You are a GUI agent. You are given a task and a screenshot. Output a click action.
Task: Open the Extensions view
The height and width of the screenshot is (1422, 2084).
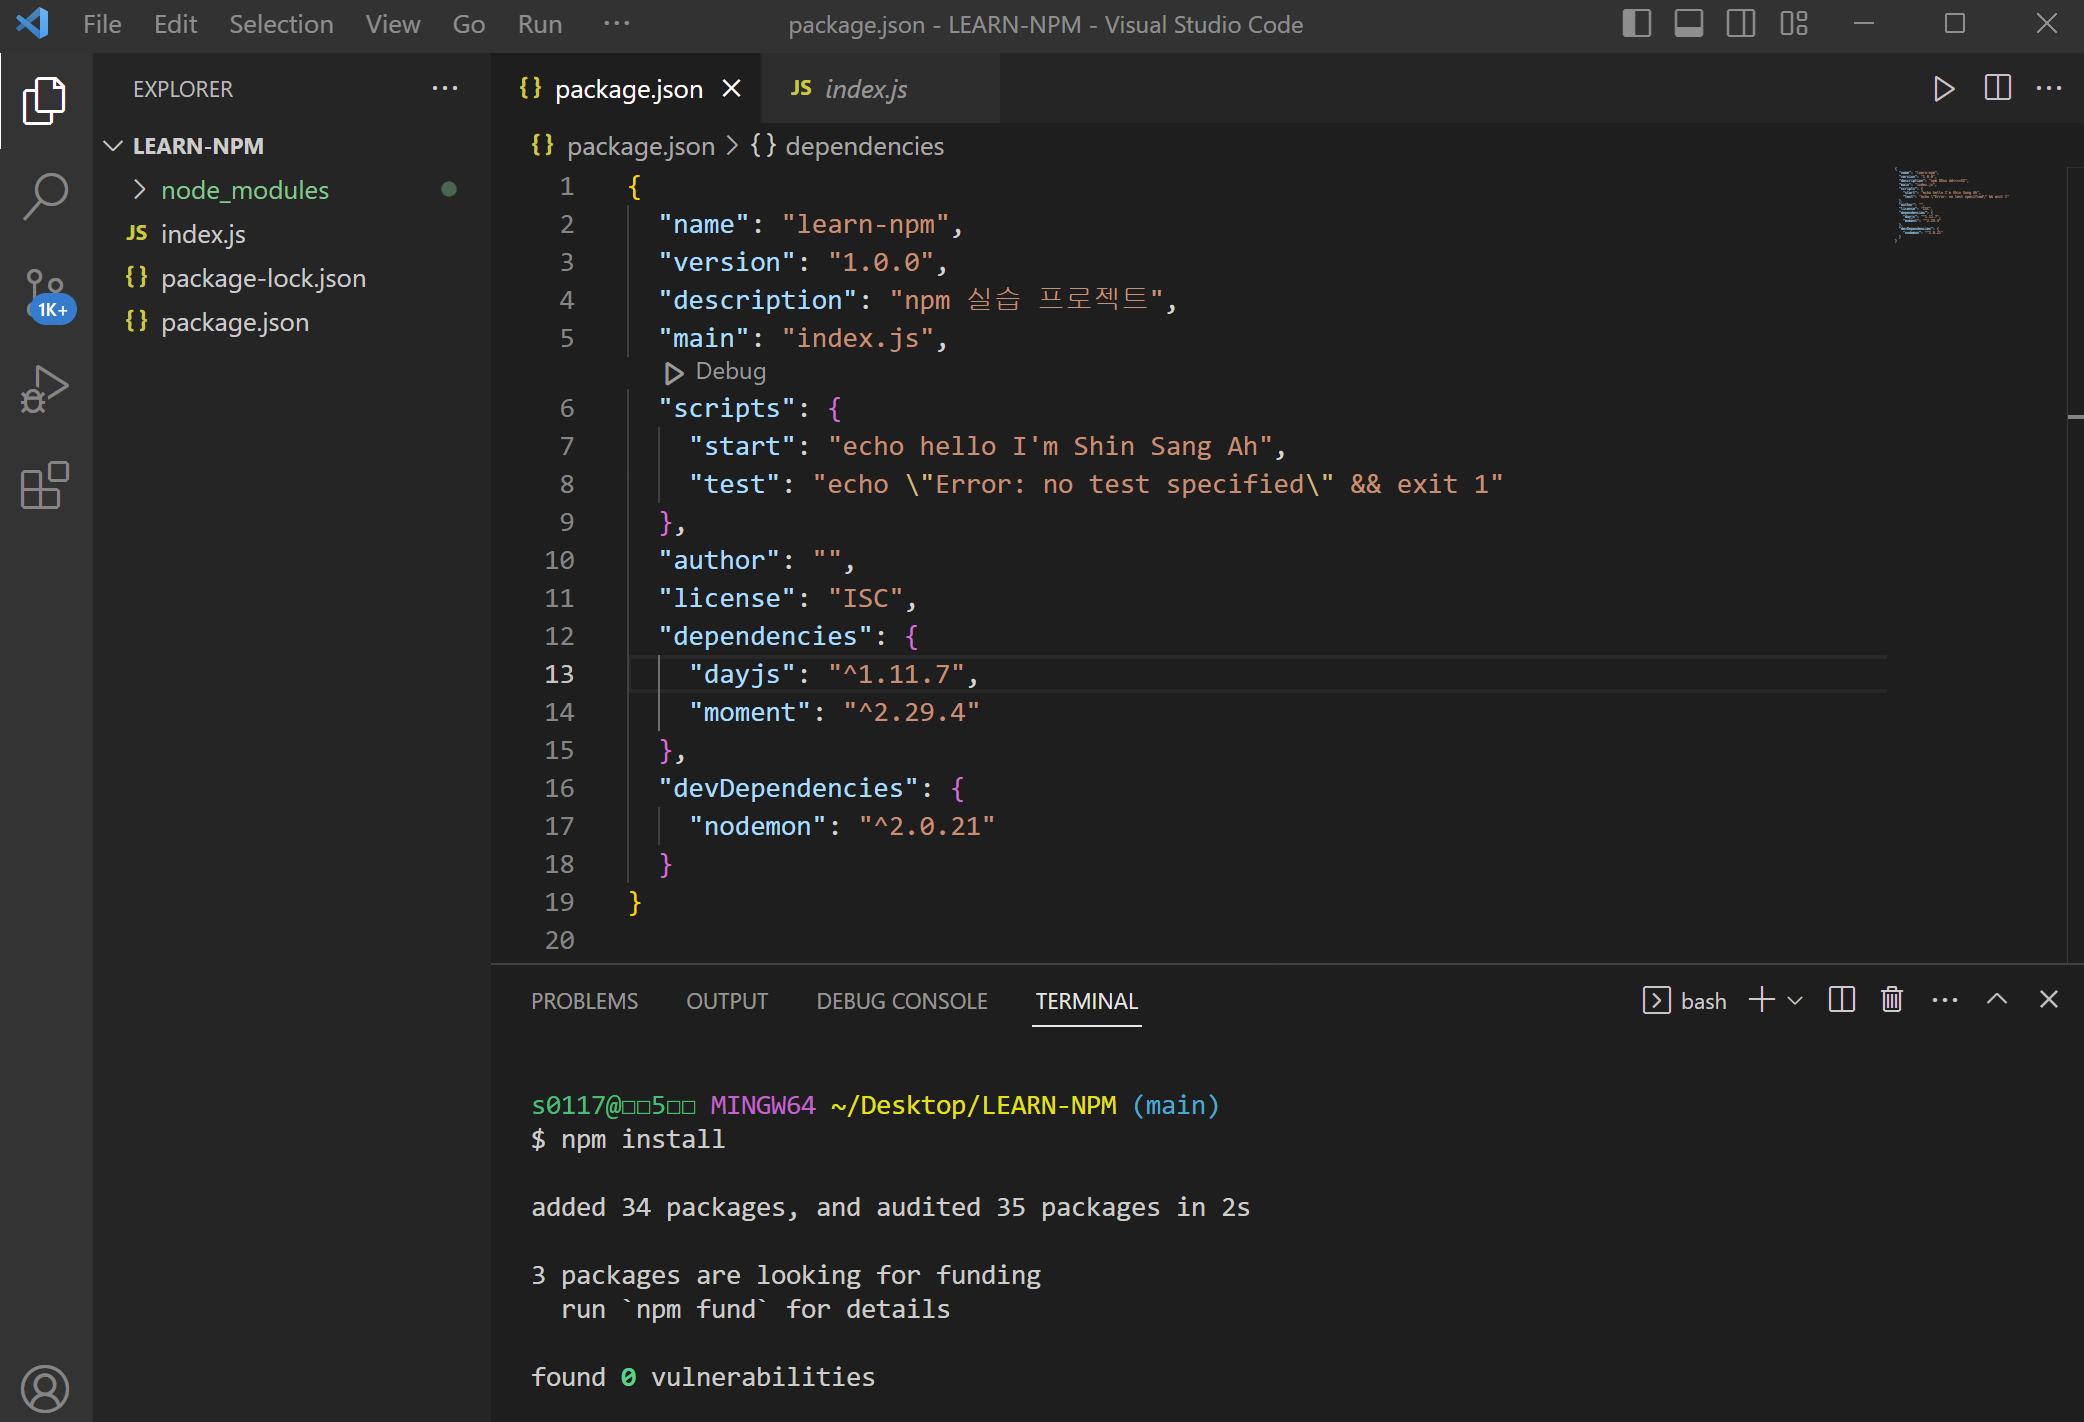[x=45, y=486]
